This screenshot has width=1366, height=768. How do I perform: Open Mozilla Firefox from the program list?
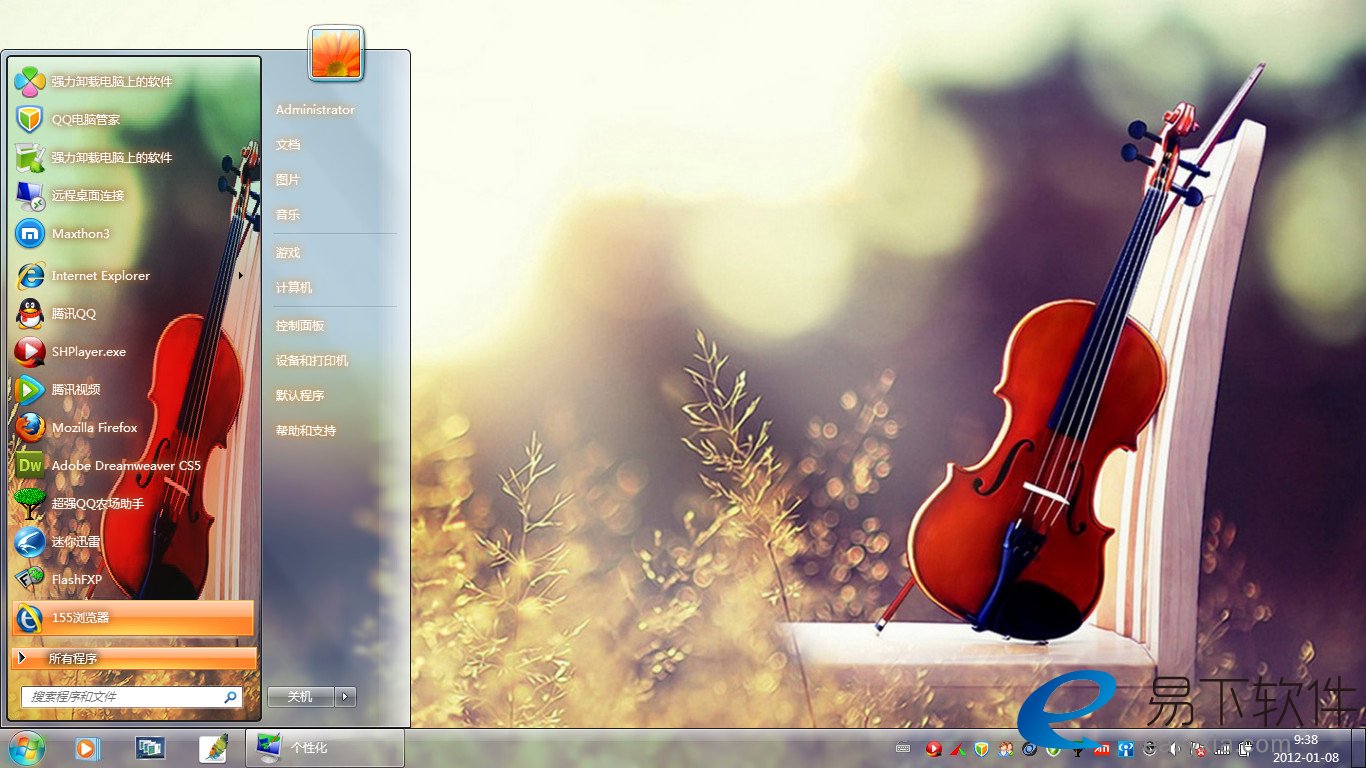94,428
